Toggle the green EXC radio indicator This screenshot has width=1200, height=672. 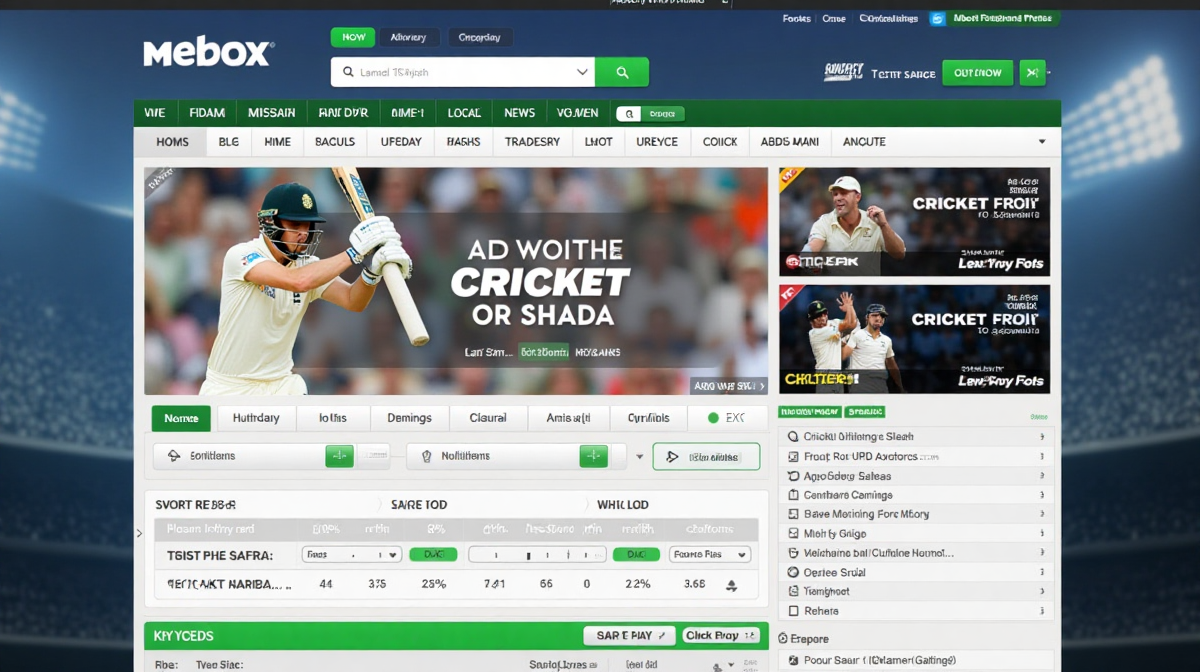(713, 418)
